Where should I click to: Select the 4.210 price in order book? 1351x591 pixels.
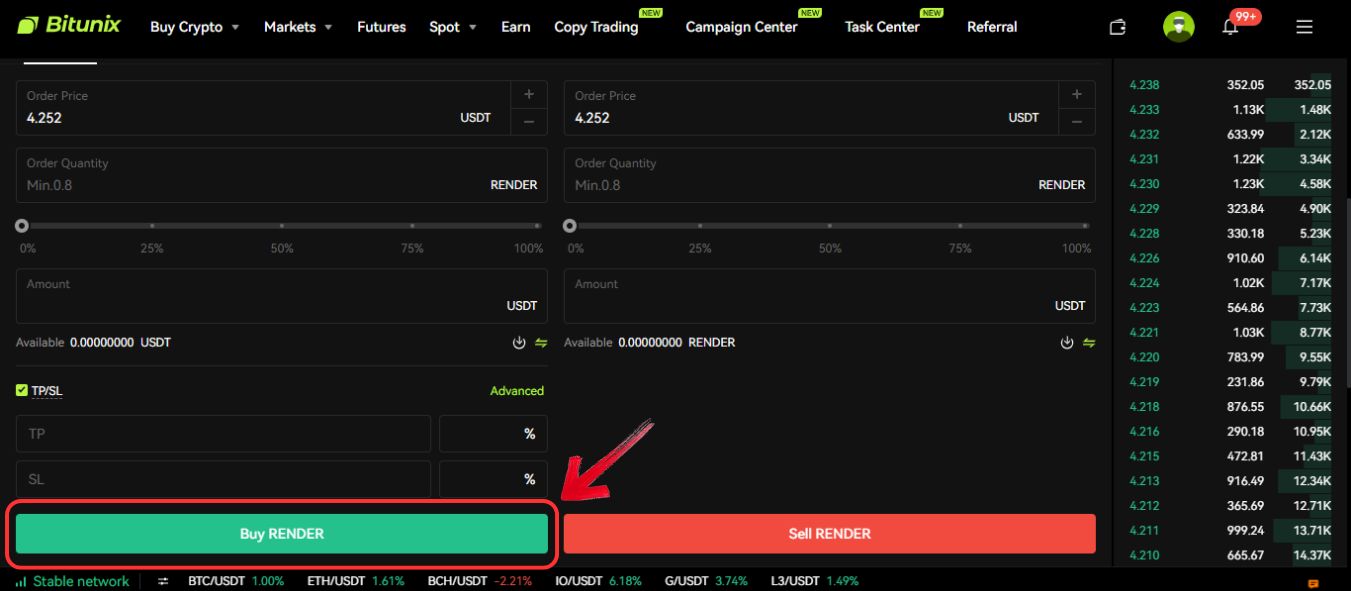pos(1144,555)
